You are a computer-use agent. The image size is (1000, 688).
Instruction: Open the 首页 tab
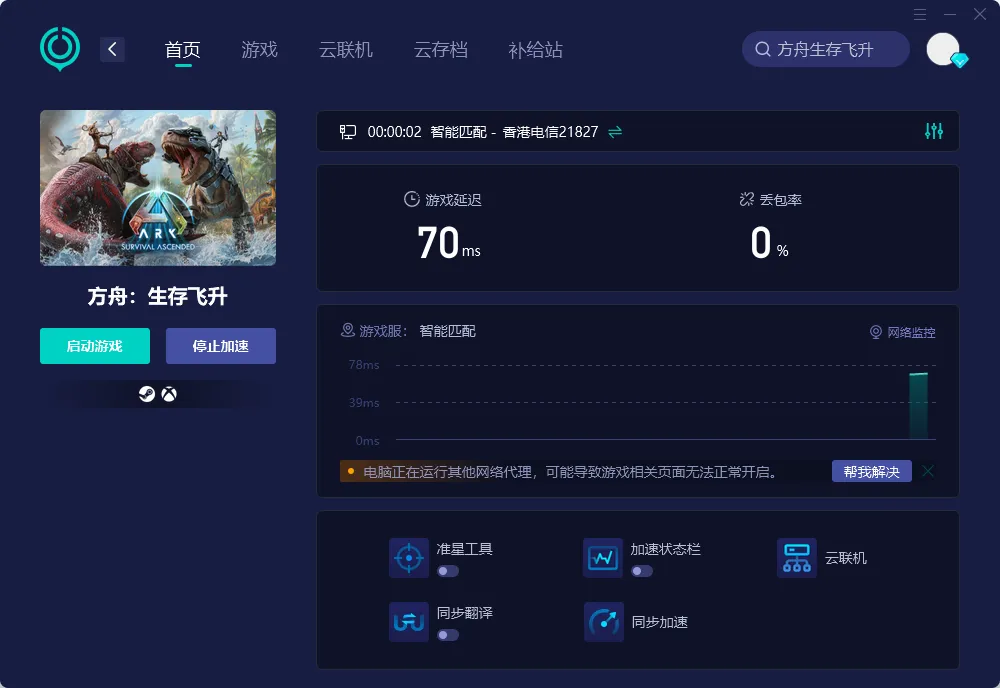183,50
